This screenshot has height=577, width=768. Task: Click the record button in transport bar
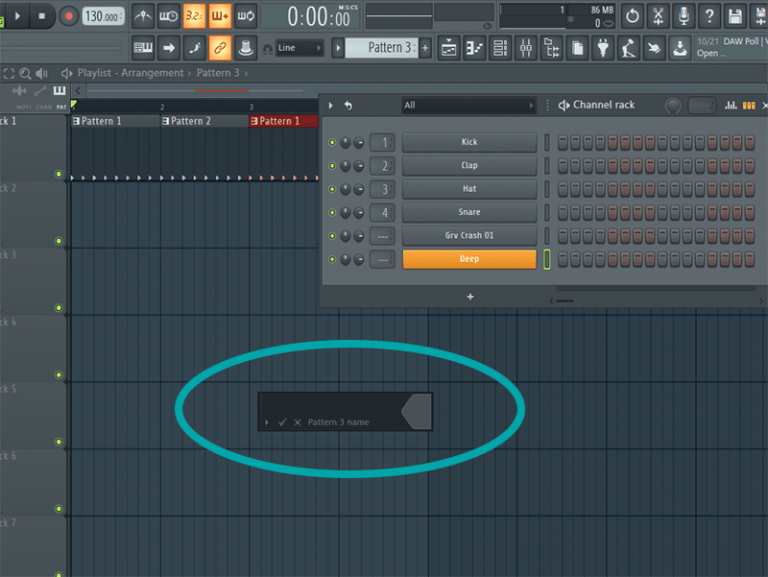click(69, 16)
